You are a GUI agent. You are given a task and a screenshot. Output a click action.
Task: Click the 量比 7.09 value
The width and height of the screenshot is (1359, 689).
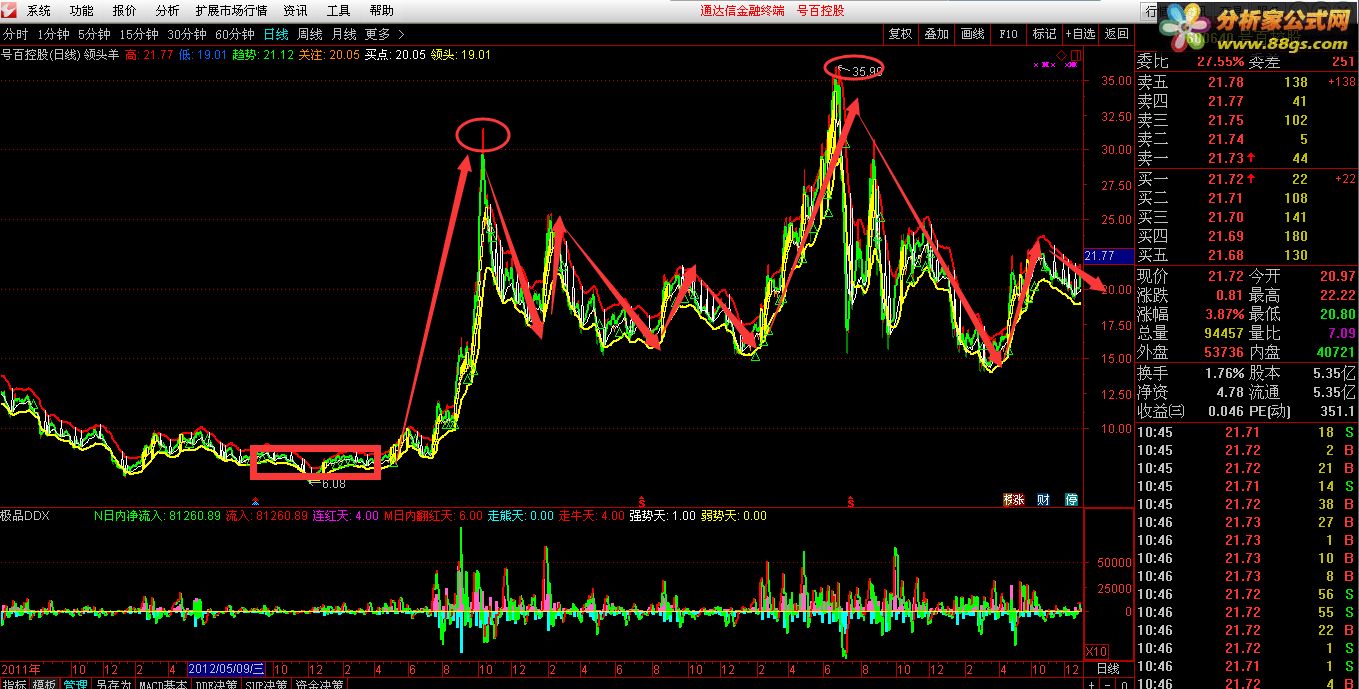(1342, 333)
